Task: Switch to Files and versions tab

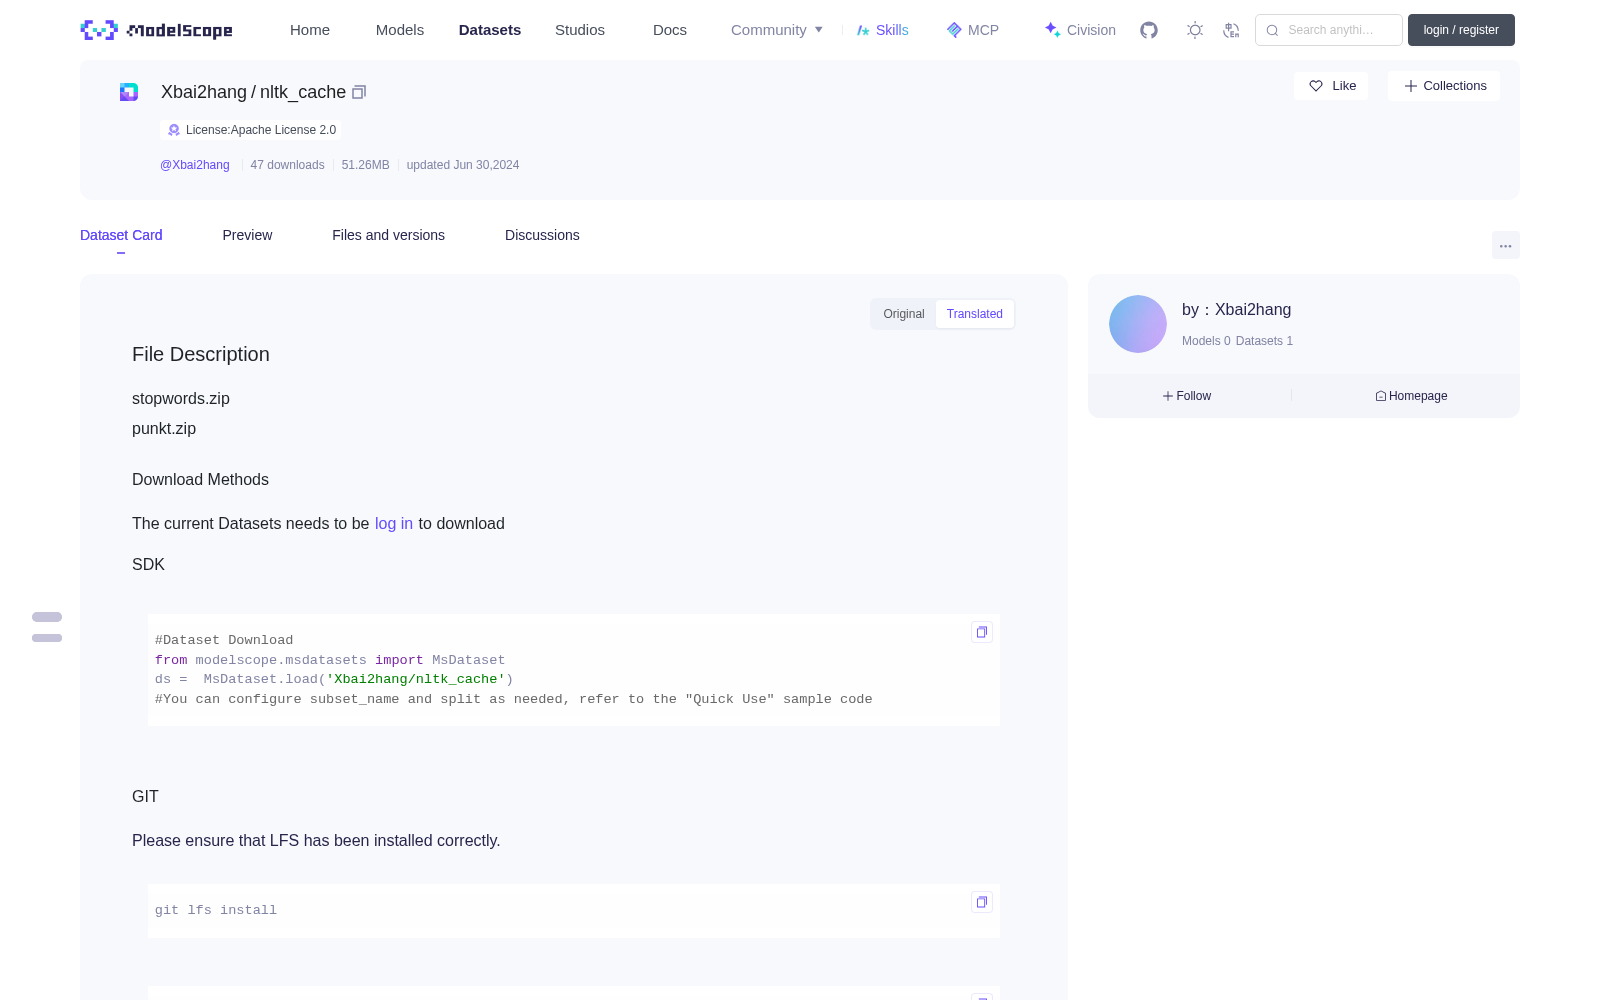Action: 388,235
